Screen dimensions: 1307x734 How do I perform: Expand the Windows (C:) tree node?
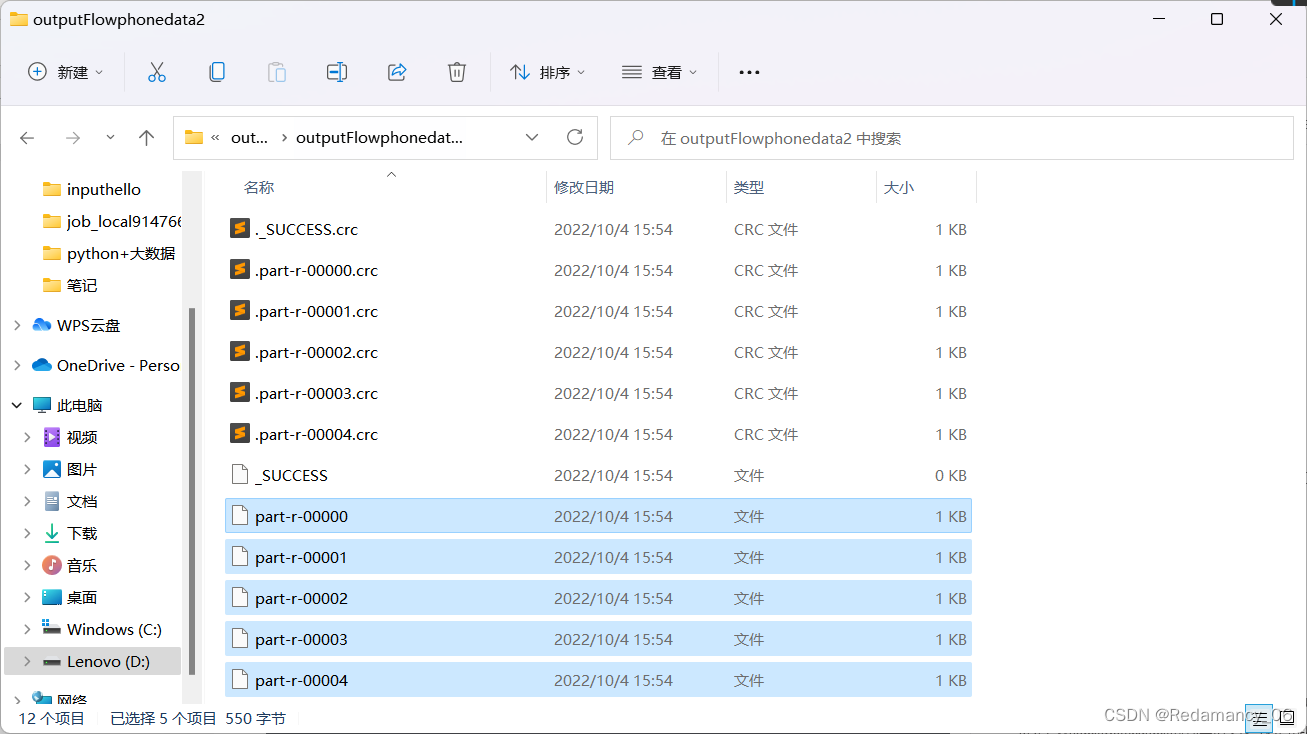click(28, 629)
